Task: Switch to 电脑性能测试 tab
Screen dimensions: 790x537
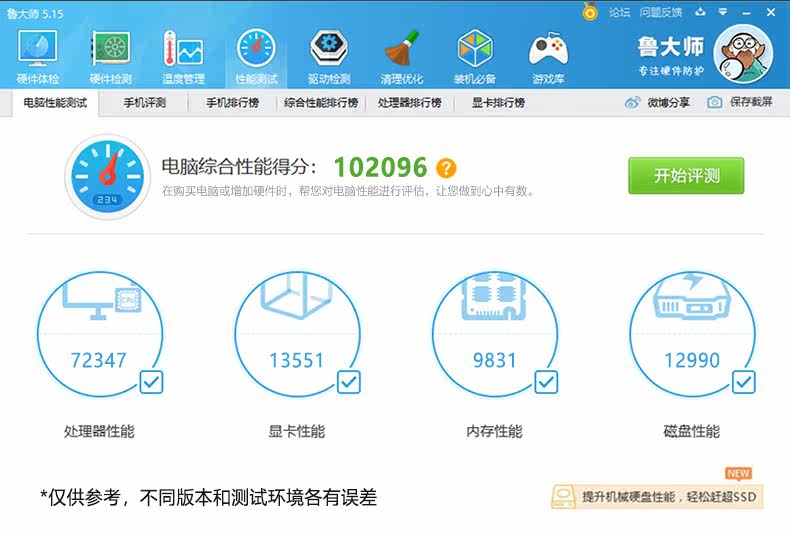Action: [55, 103]
